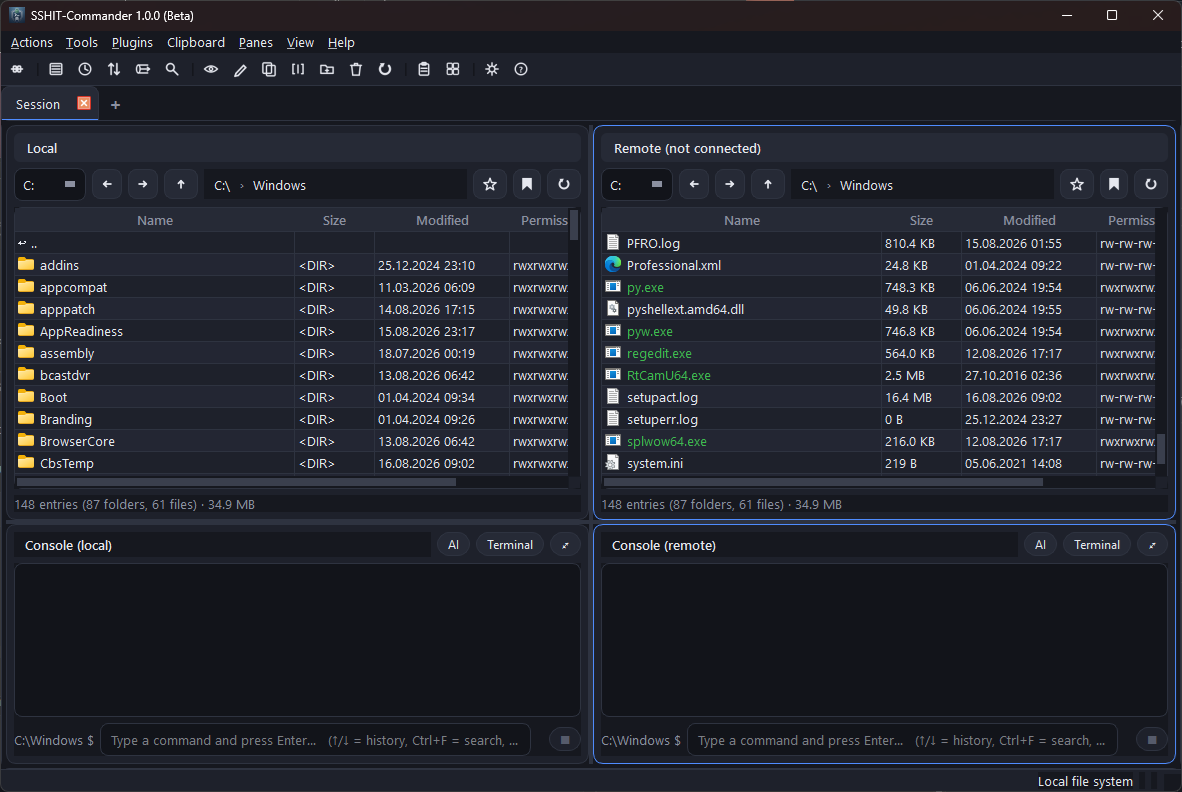Sort Remote pane by Size column
The height and width of the screenshot is (792, 1182).
tap(921, 220)
